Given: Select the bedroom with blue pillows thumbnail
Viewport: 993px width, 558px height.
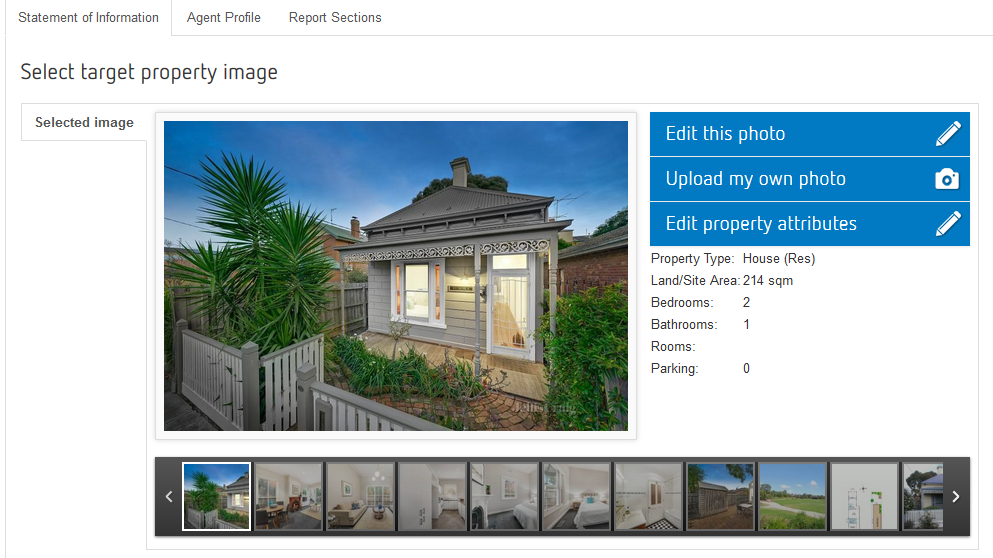Looking at the screenshot, I should click(577, 496).
